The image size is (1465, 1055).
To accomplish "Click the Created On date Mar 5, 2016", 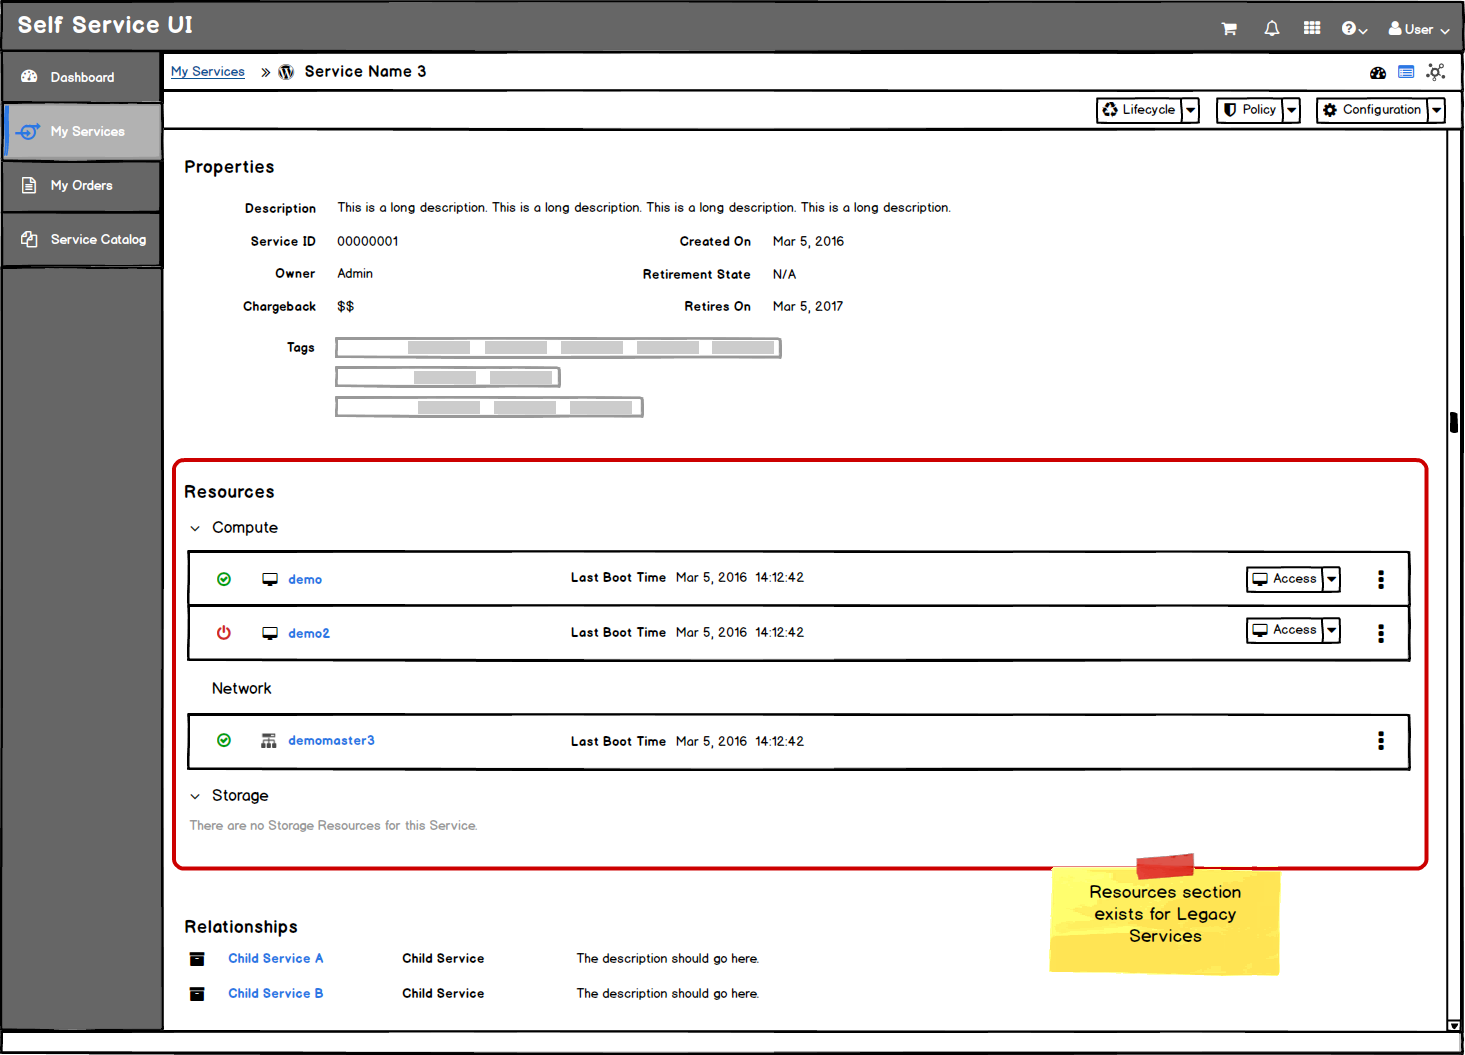I will [x=808, y=241].
